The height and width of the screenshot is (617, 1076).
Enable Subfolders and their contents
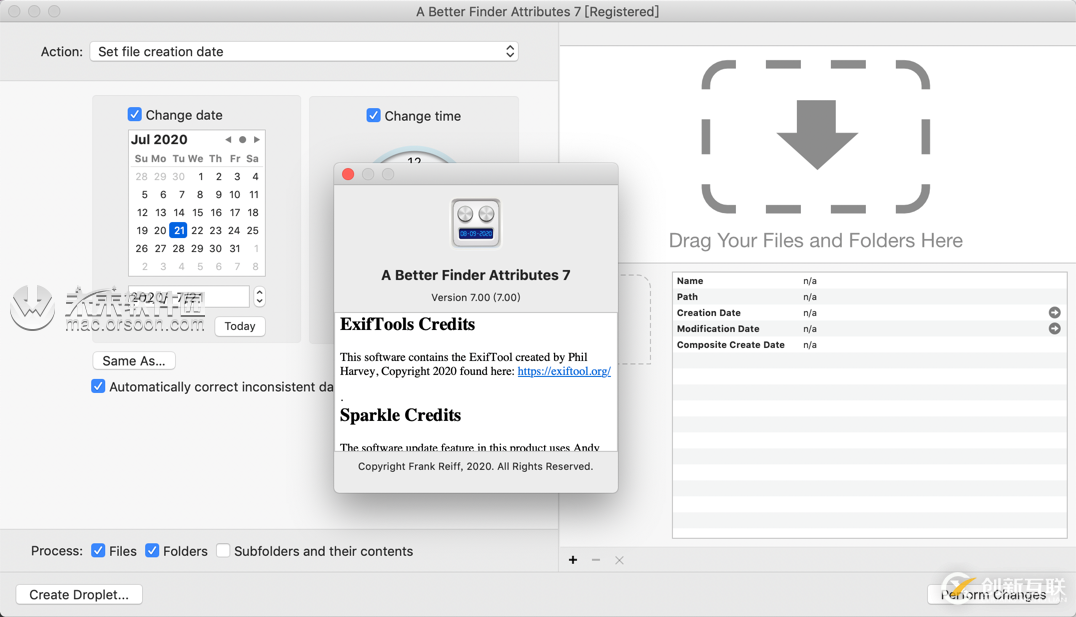223,550
